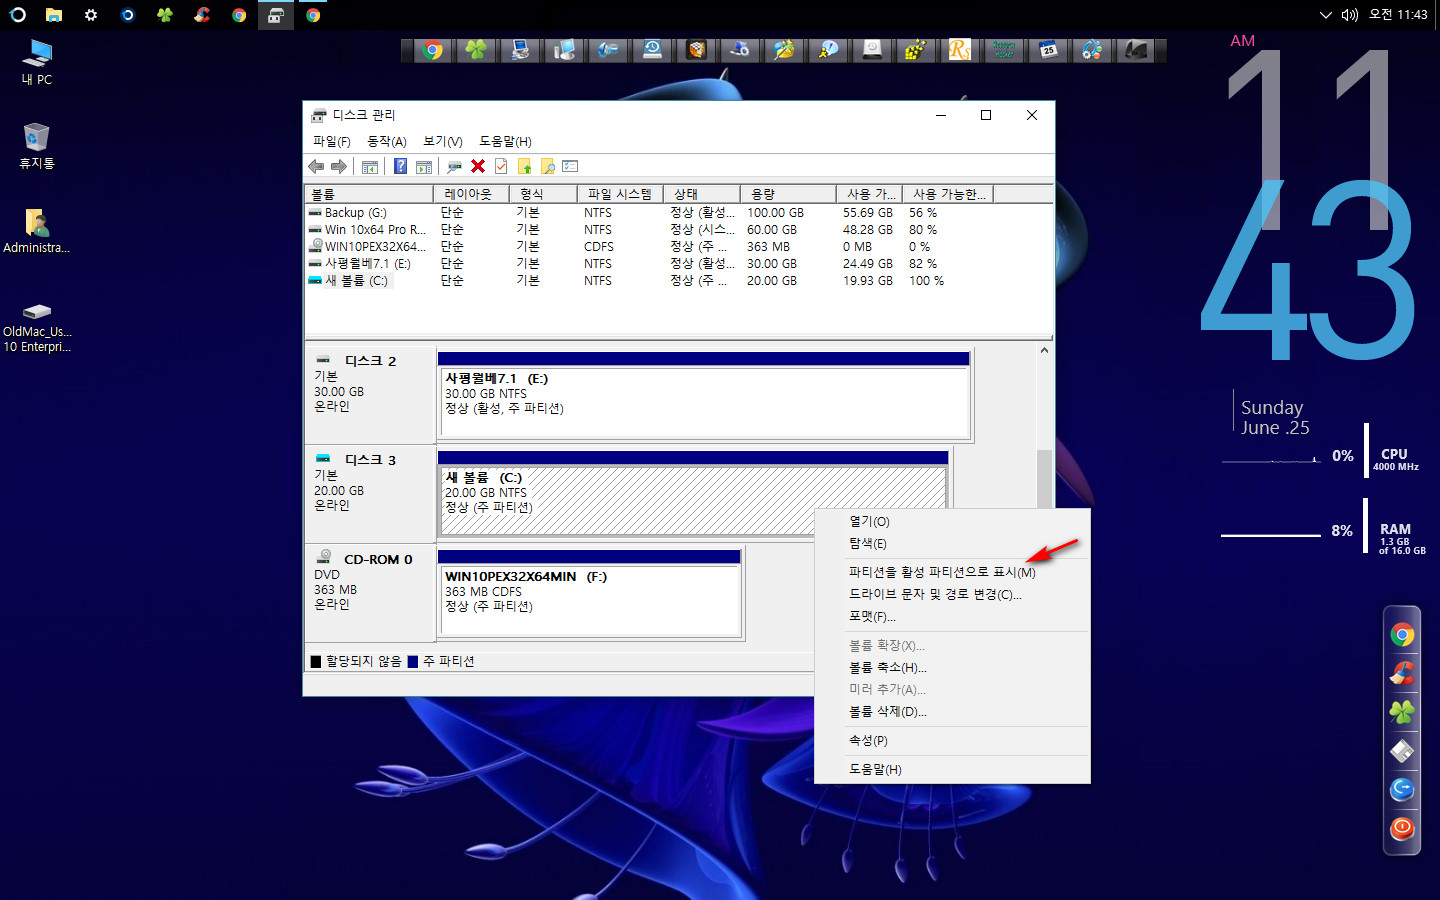Choose 볼륨 축소(H)... in the context menu
1440x900 pixels.
coord(952,667)
